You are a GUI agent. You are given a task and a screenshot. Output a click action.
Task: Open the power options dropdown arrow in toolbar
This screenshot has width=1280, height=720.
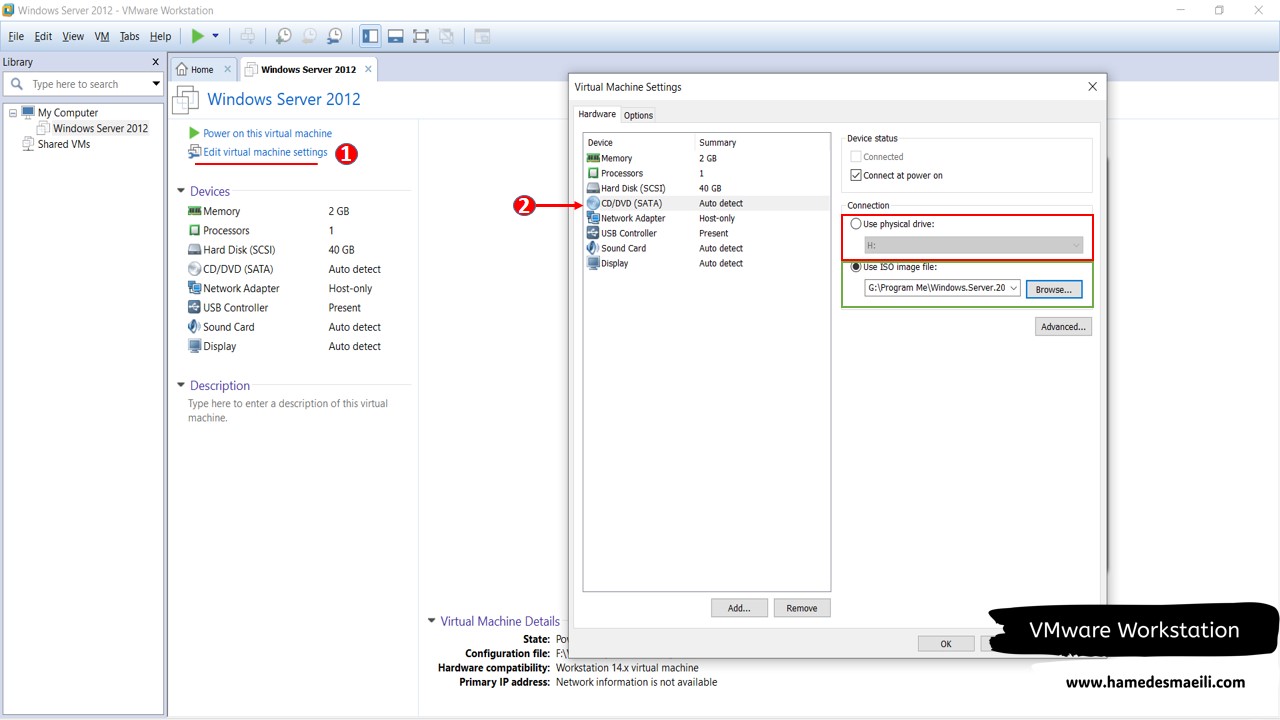(215, 36)
